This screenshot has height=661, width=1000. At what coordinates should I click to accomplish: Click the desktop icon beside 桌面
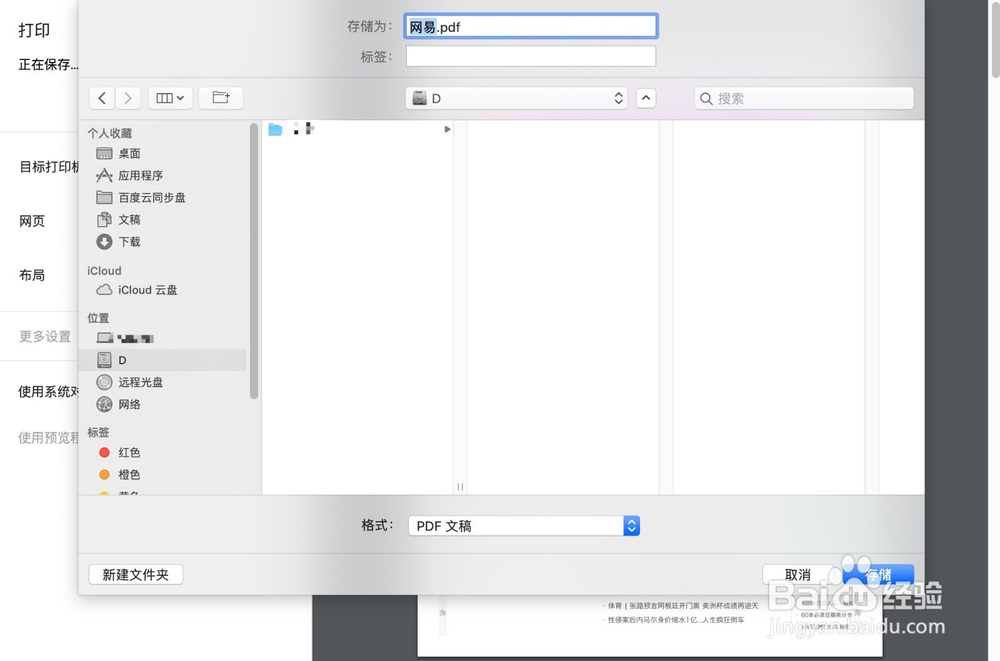[x=104, y=153]
